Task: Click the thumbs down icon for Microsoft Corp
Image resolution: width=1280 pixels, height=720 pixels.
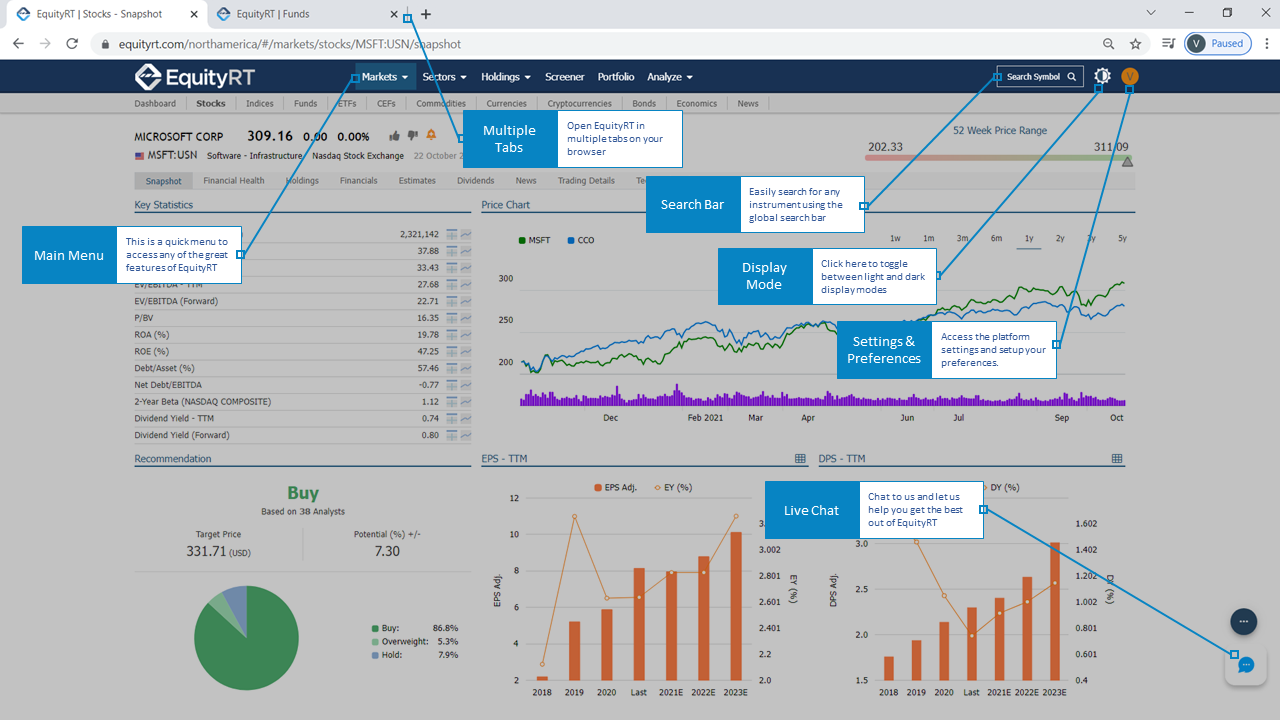Action: (413, 135)
